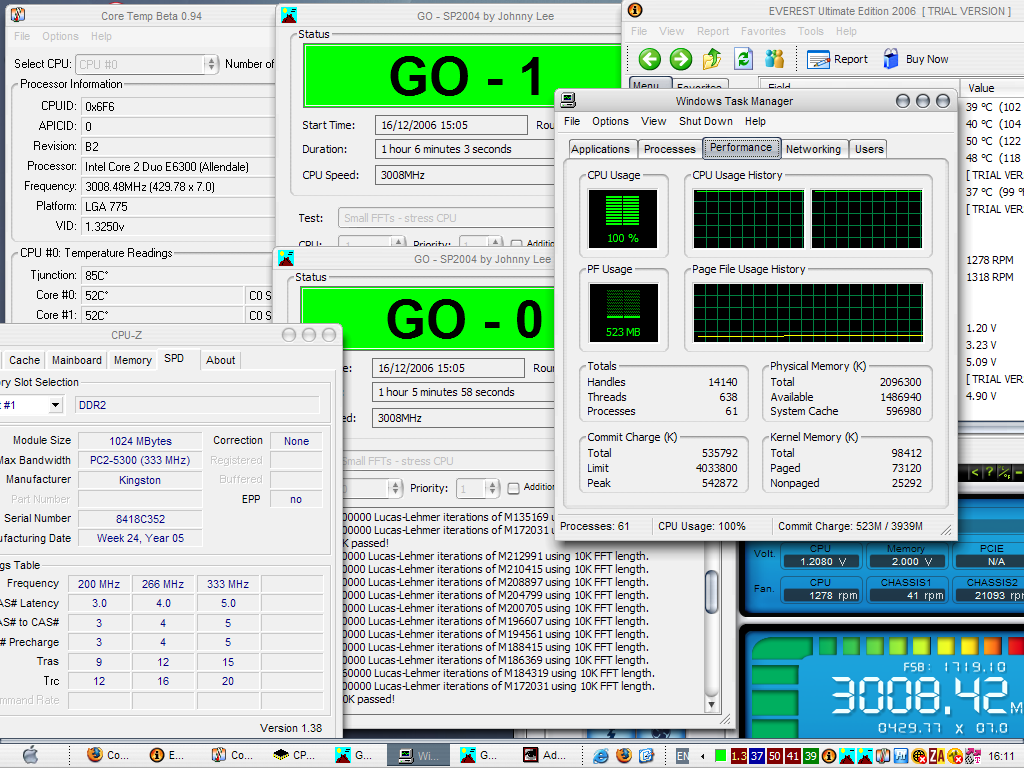
Task: Click the Start Time field in GO - 1
Action: coord(451,125)
